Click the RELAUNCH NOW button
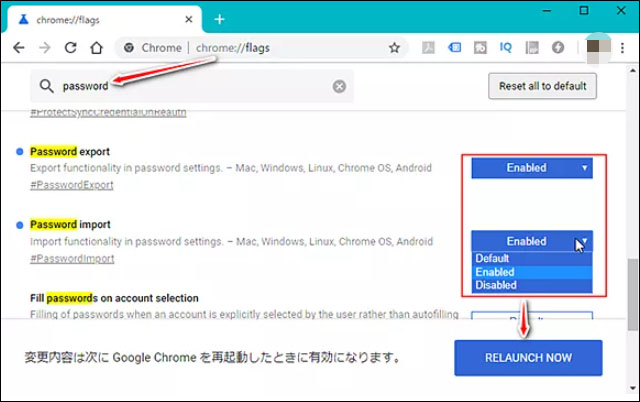640x402 pixels. (528, 357)
